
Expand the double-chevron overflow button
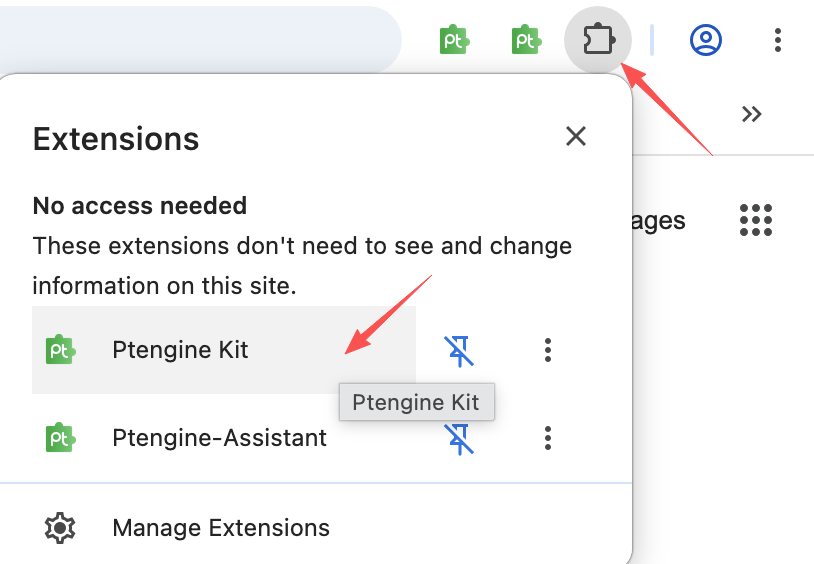point(751,114)
